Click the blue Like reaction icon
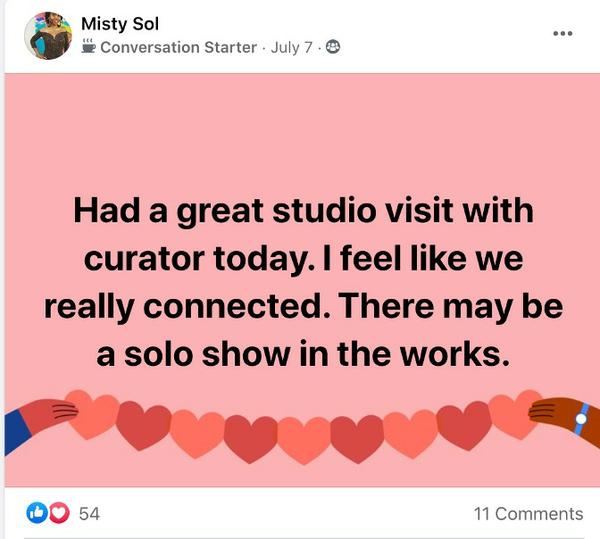This screenshot has width=600, height=539. pyautogui.click(x=37, y=513)
